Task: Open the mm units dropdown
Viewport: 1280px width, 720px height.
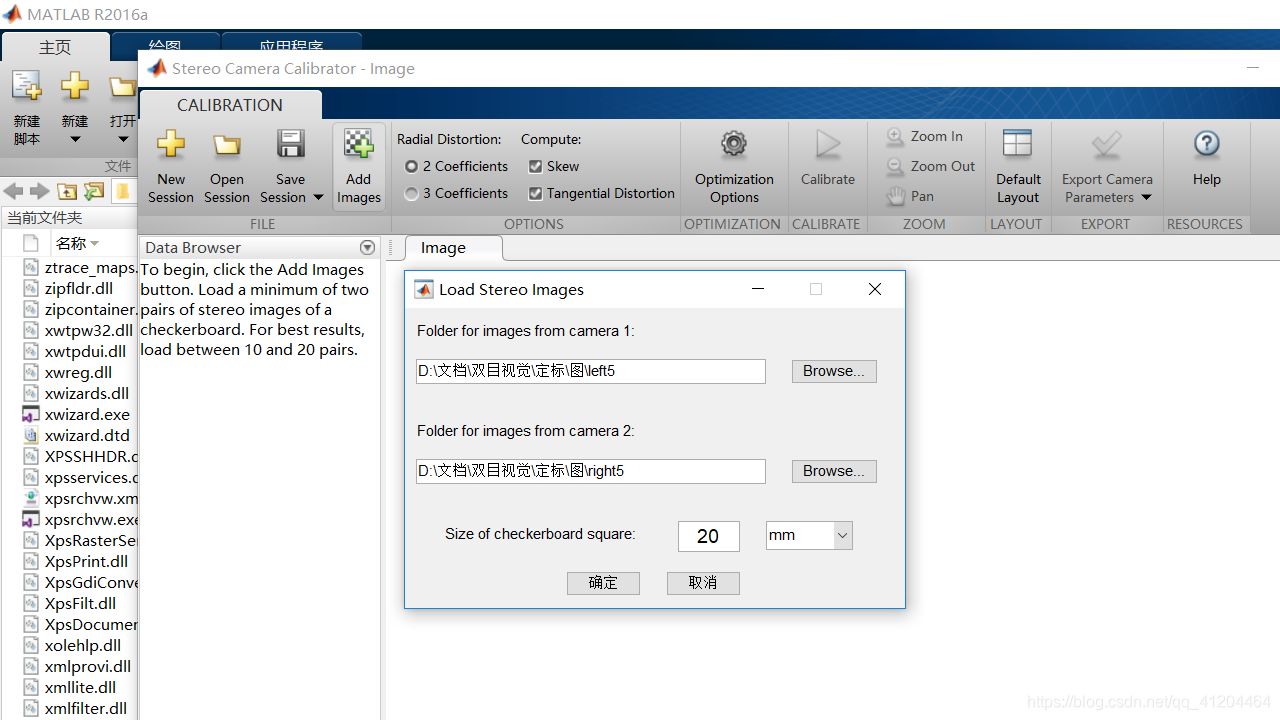Action: (842, 536)
